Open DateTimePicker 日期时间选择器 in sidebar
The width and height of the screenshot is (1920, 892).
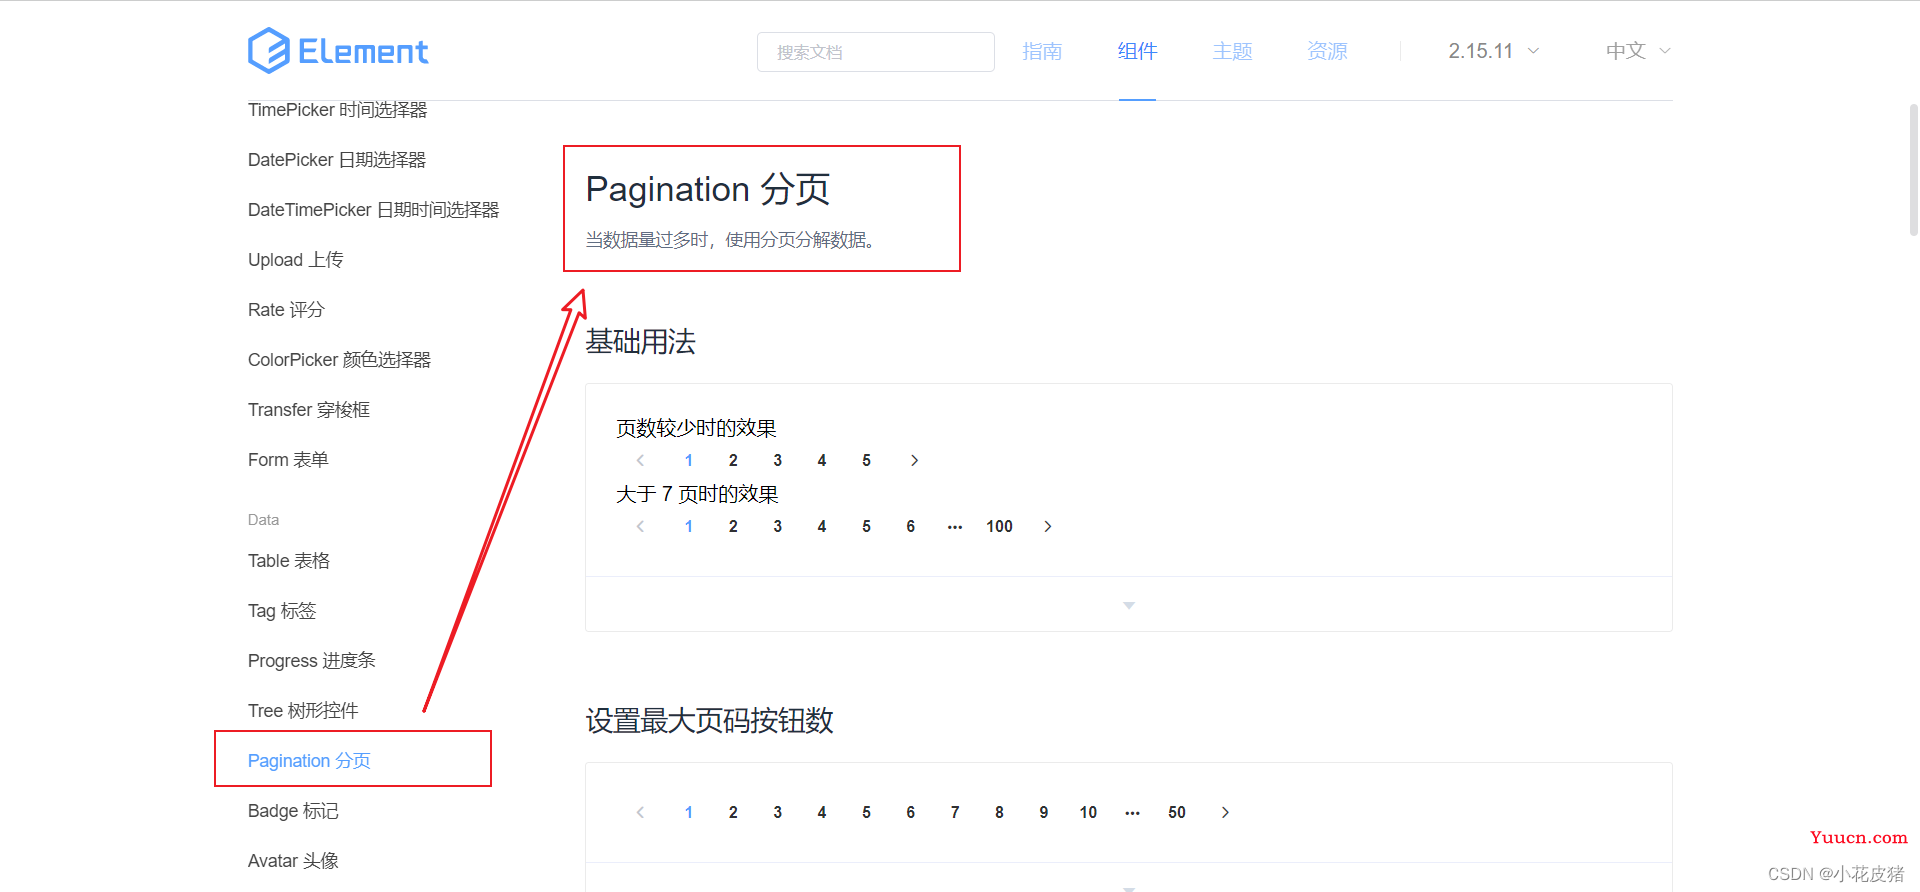tap(373, 210)
